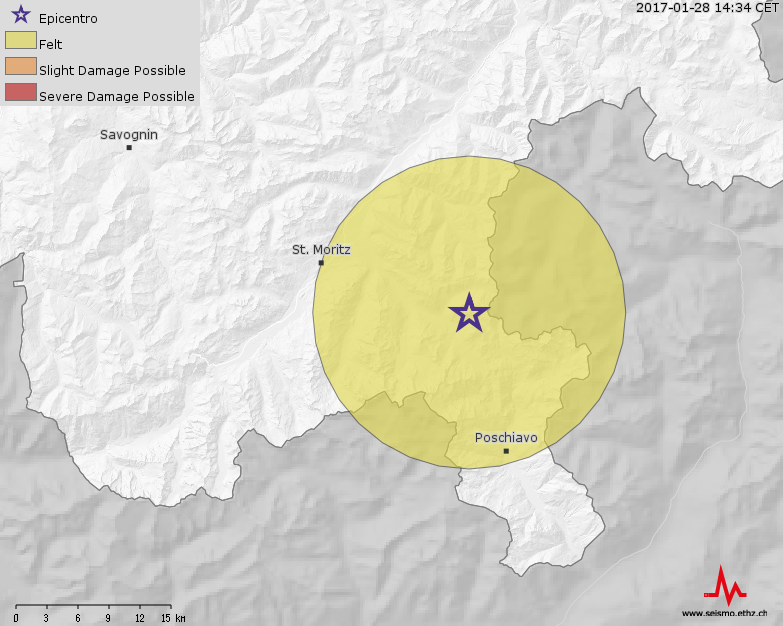Image resolution: width=783 pixels, height=626 pixels.
Task: Click the Felt legend text label
Action: click(51, 44)
